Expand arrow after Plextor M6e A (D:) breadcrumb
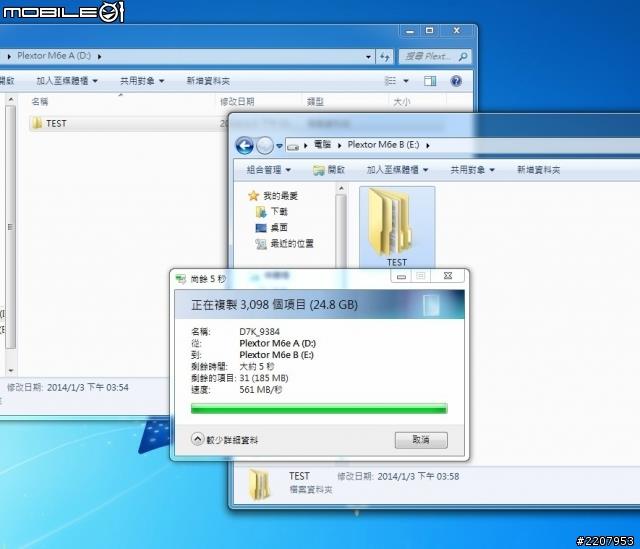Viewport: 640px width, 549px height. click(x=99, y=56)
